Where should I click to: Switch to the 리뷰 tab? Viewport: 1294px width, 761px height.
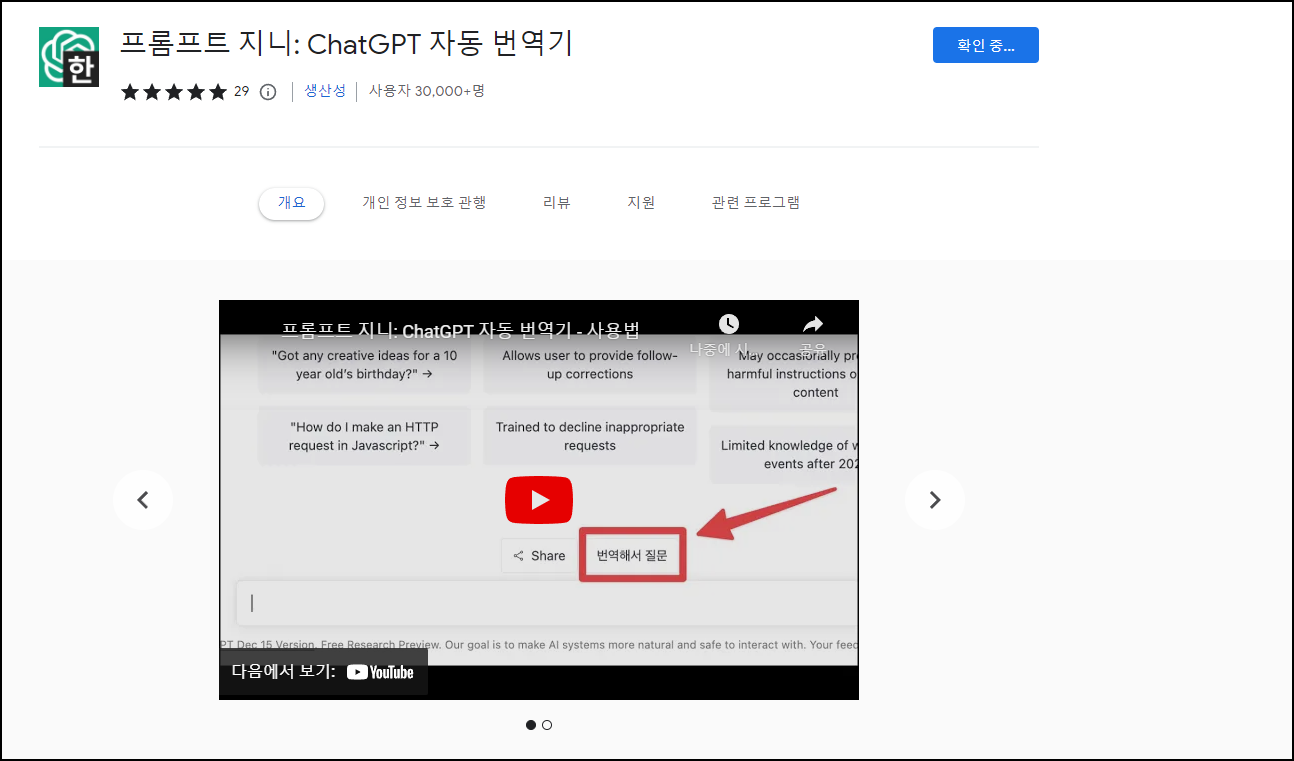(x=556, y=203)
